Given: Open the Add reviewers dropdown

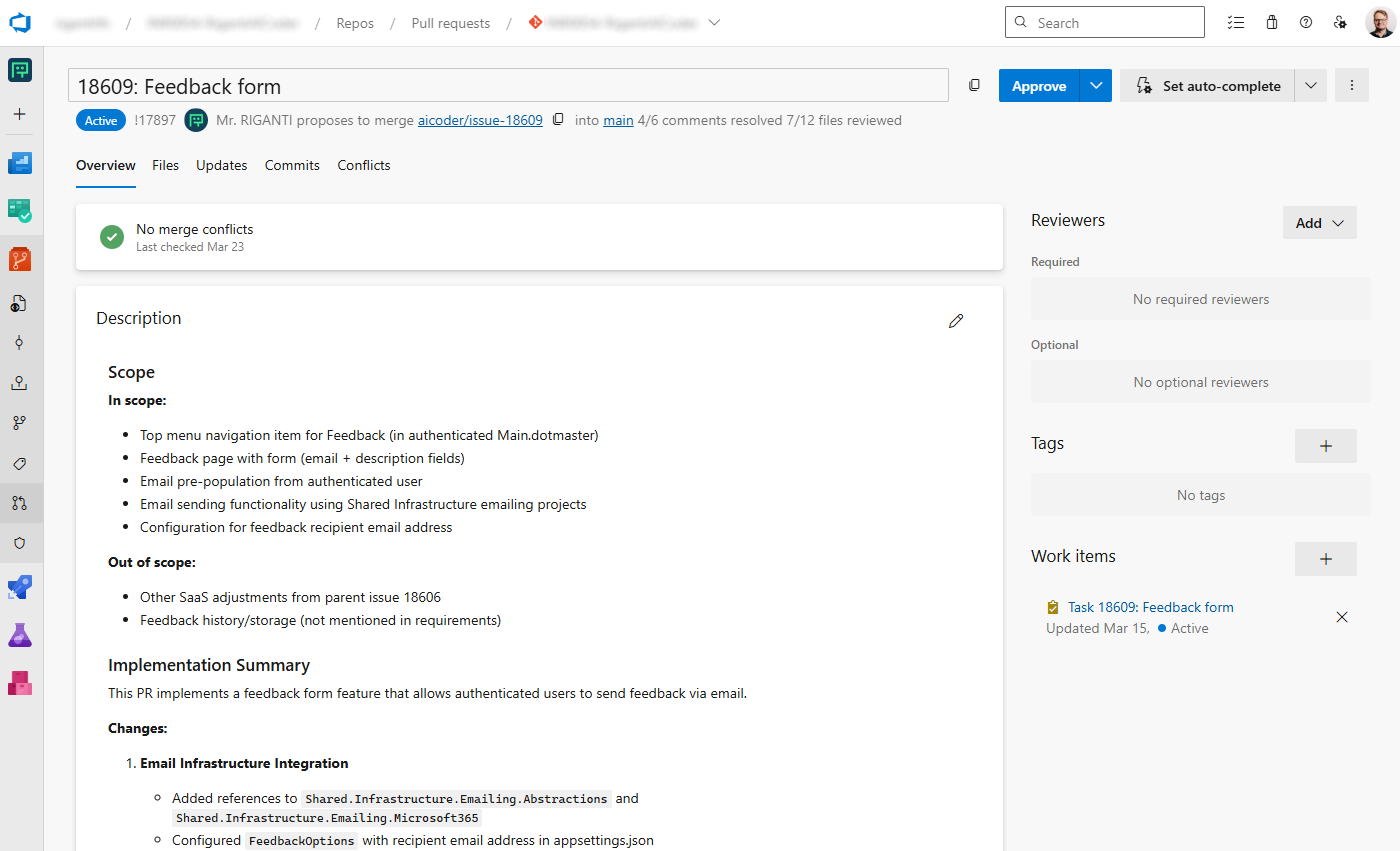Looking at the screenshot, I should 1319,222.
